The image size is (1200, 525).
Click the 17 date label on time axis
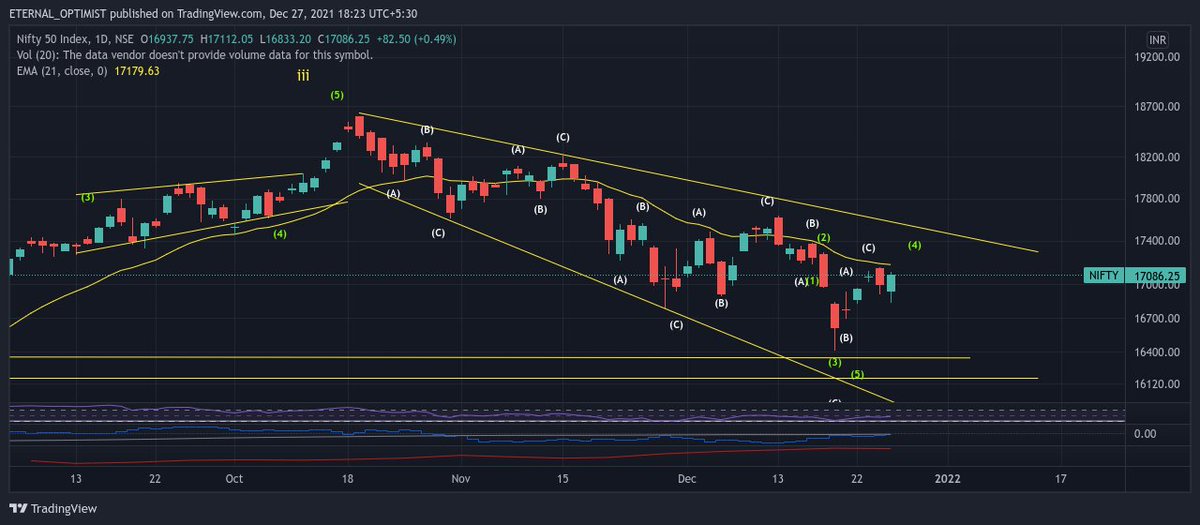click(x=1060, y=479)
